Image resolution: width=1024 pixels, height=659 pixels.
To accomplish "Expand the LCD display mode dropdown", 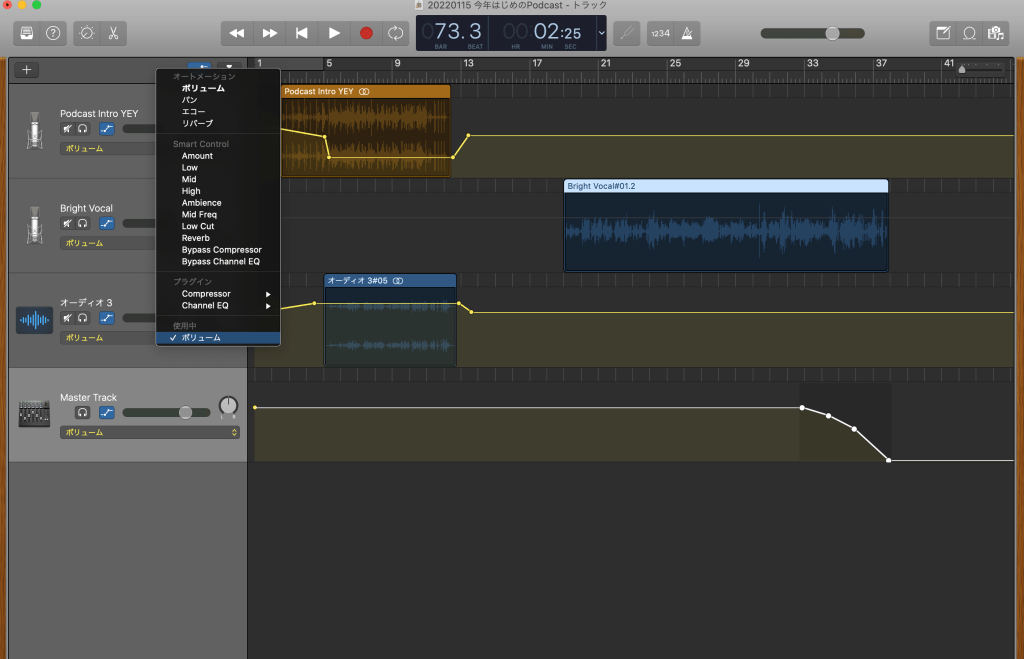I will pyautogui.click(x=601, y=33).
